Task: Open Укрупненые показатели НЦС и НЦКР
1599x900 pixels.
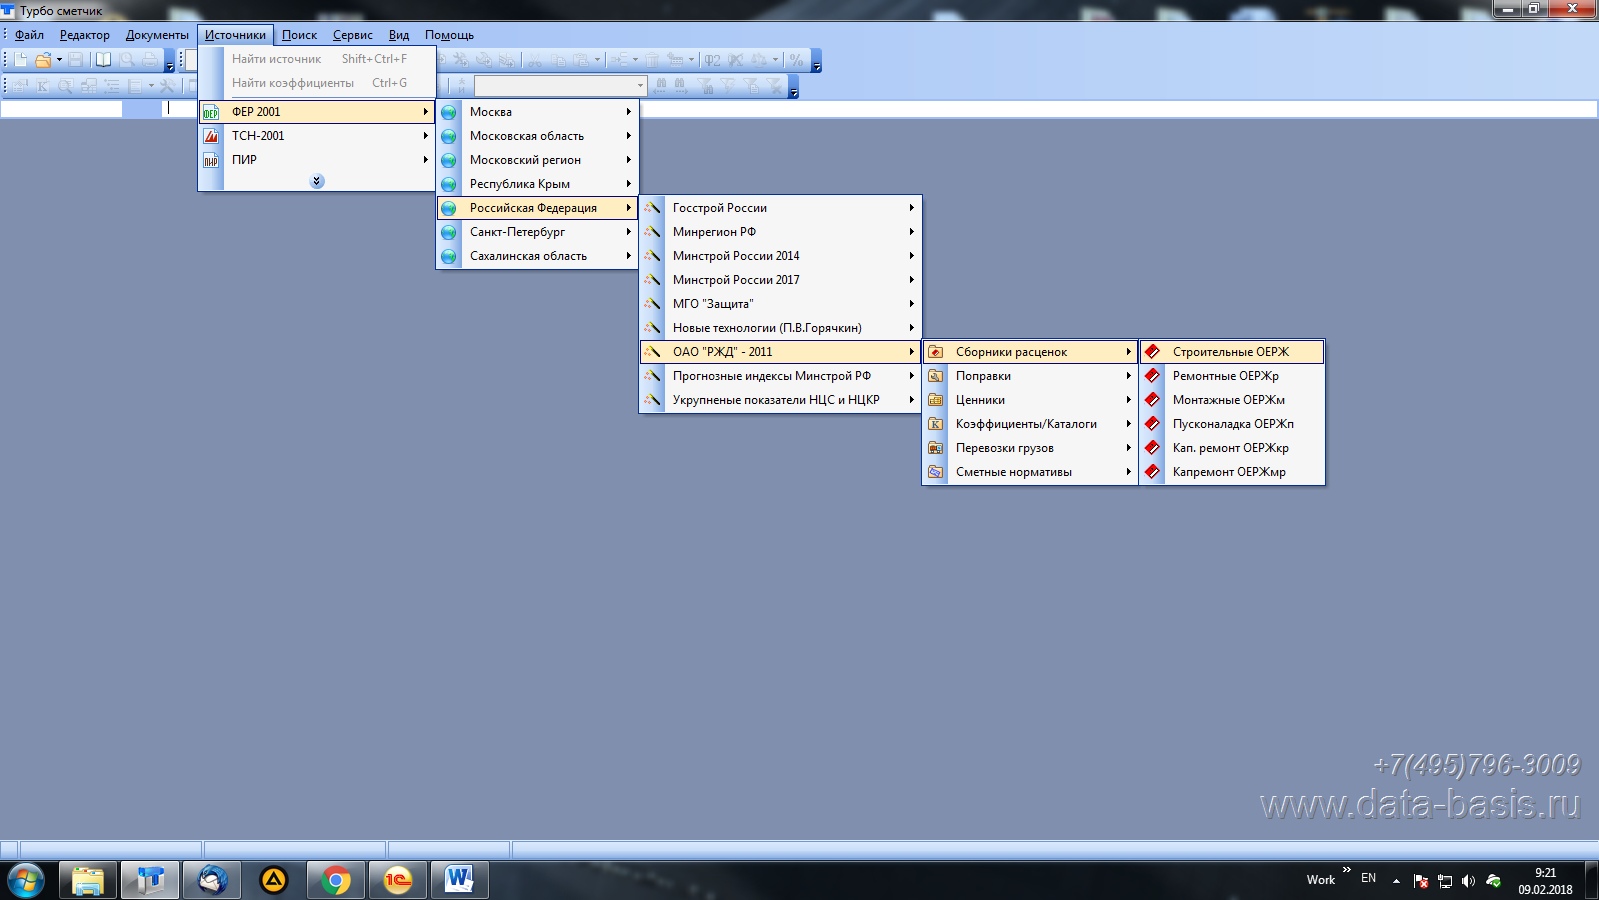Action: [x=780, y=400]
